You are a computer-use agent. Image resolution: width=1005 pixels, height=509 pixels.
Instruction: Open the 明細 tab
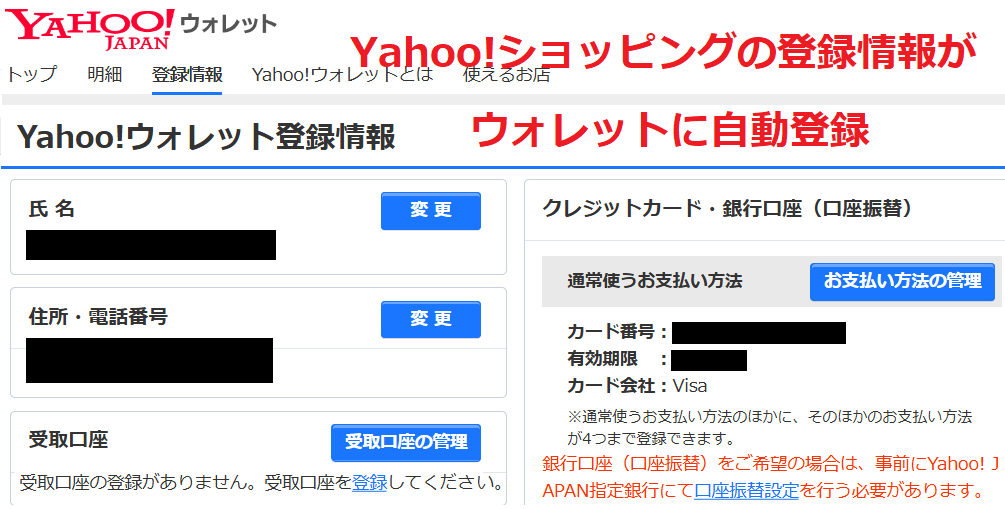coord(104,75)
